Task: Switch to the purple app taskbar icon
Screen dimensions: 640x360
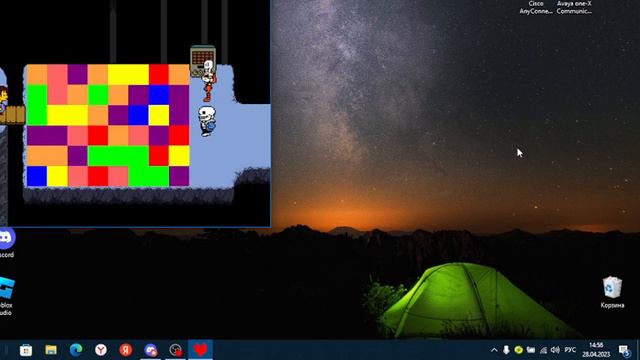Action: pyautogui.click(x=151, y=350)
